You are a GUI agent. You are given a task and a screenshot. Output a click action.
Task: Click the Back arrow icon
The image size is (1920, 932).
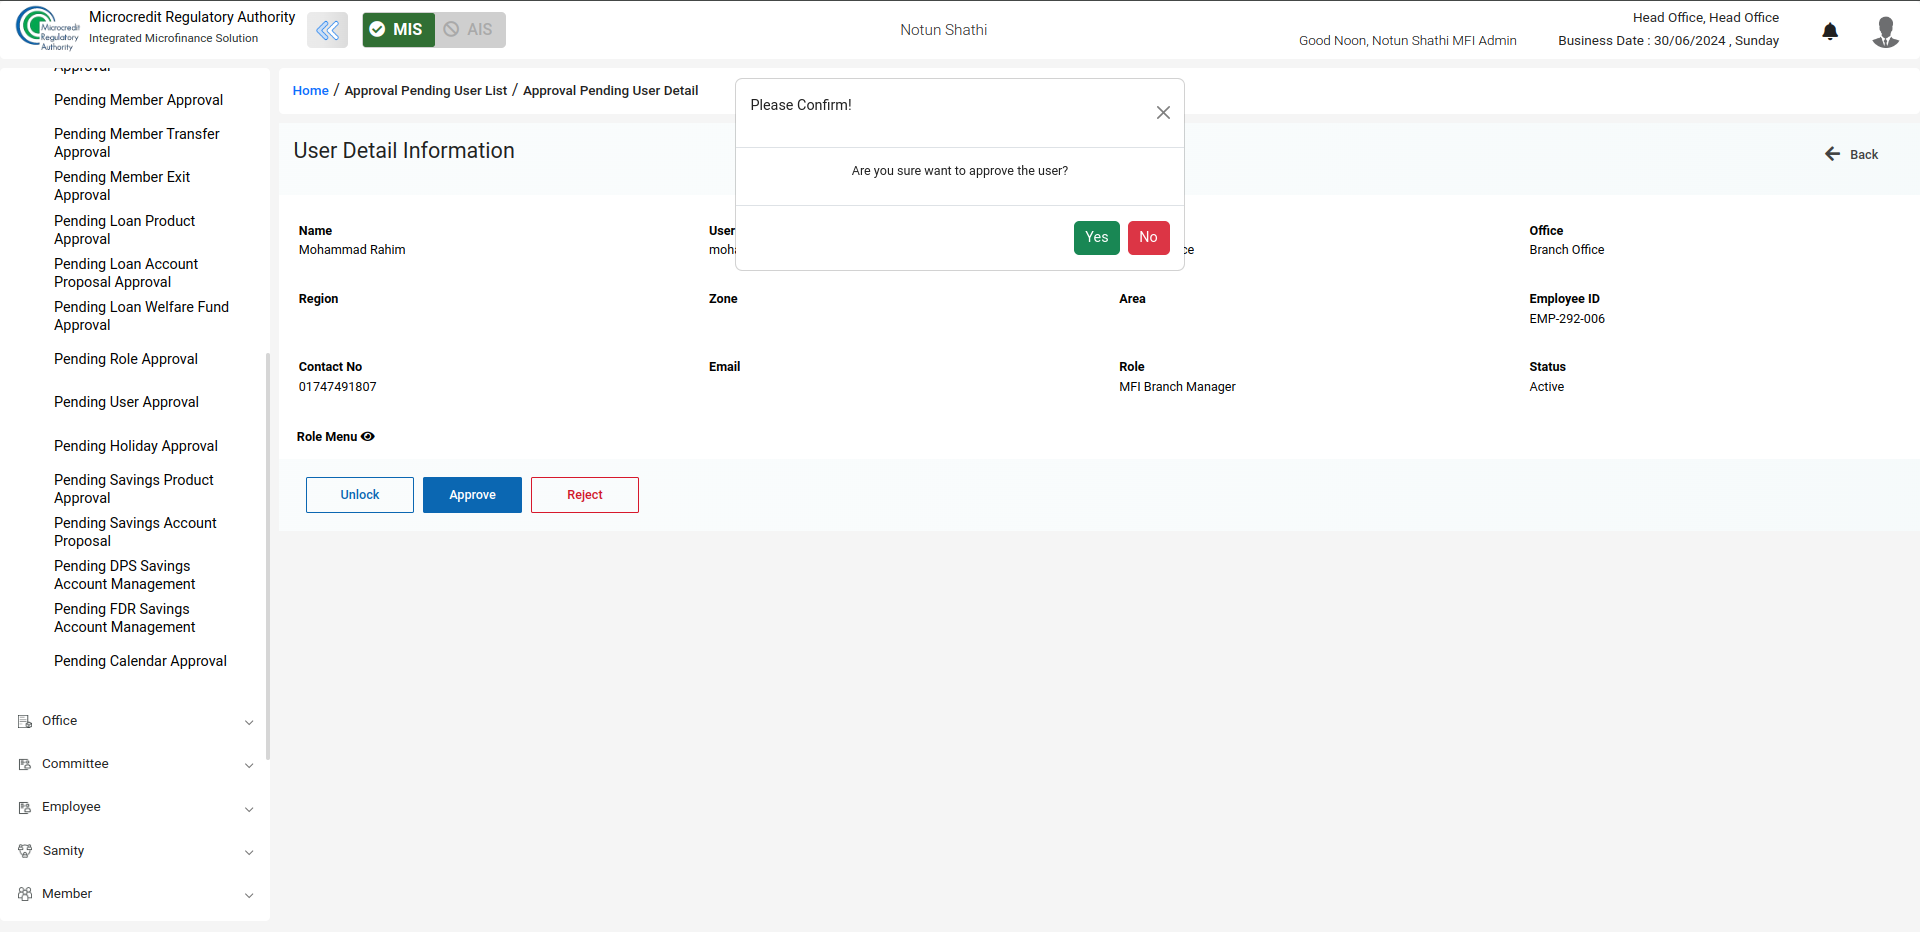pyautogui.click(x=1832, y=154)
